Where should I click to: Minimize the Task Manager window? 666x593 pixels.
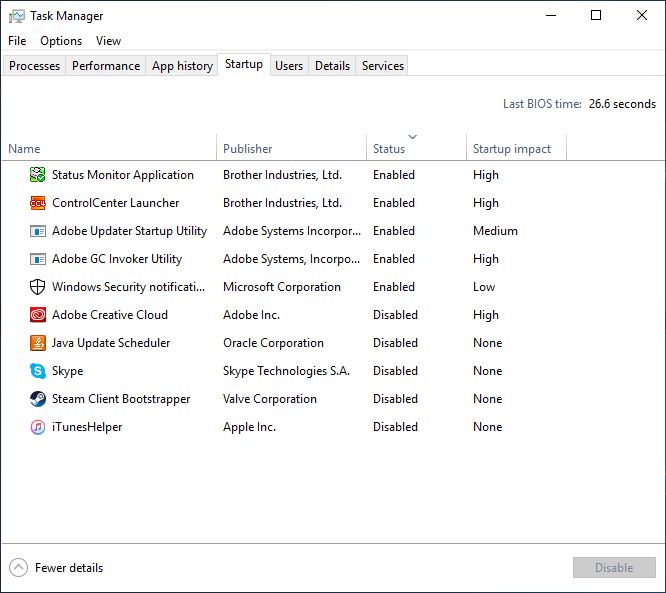click(x=551, y=16)
